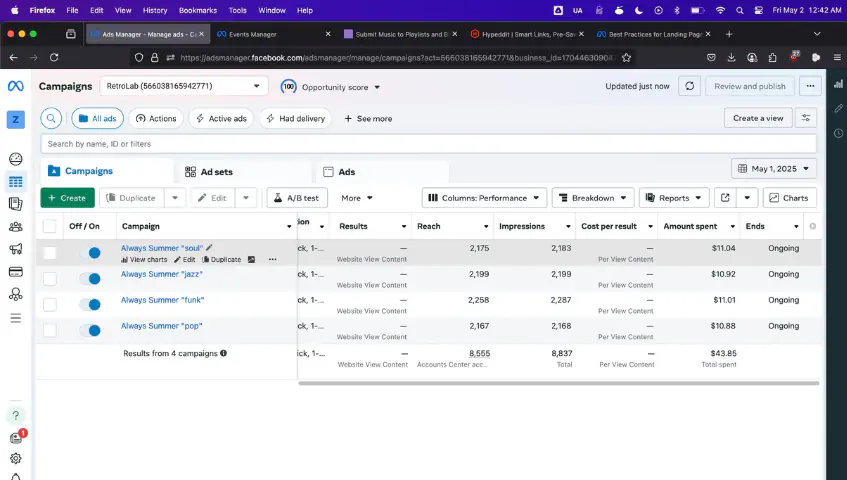Screen dimensions: 847x480
Task: Open the three-dot menu beside Review and publish
Action: 810,86
